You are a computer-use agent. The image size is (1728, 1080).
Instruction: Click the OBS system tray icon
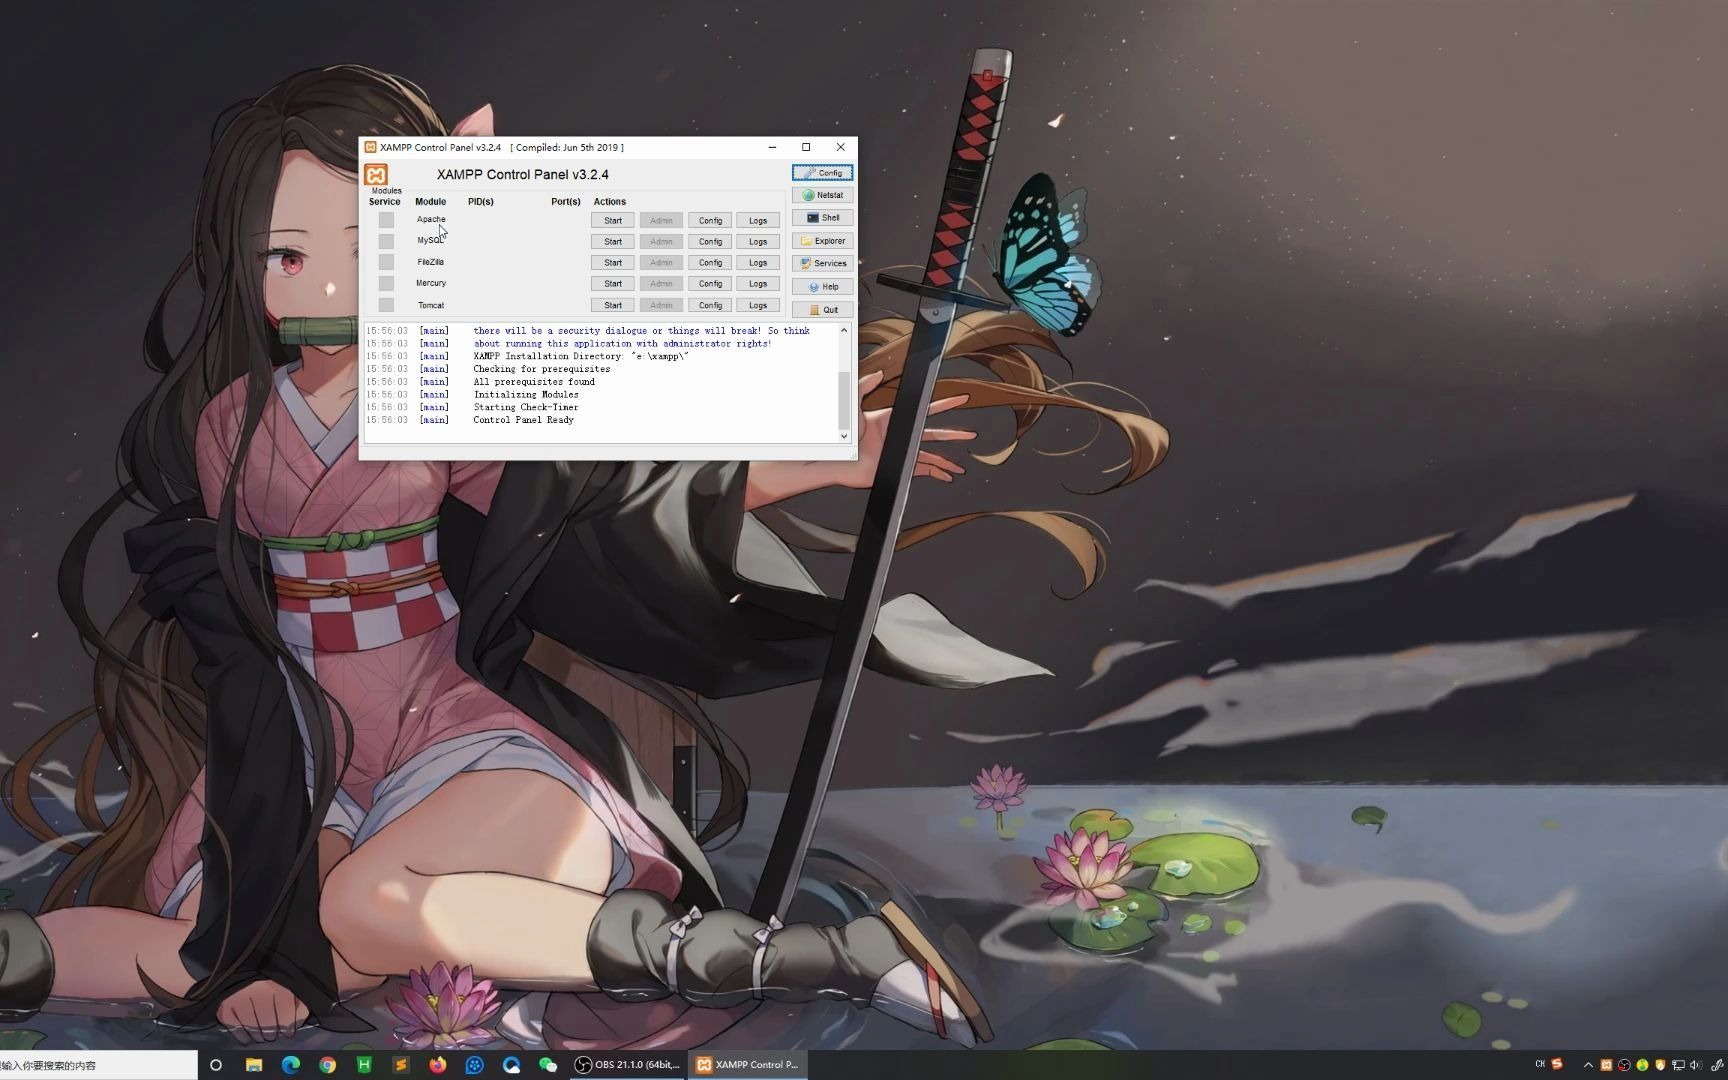1624,1065
